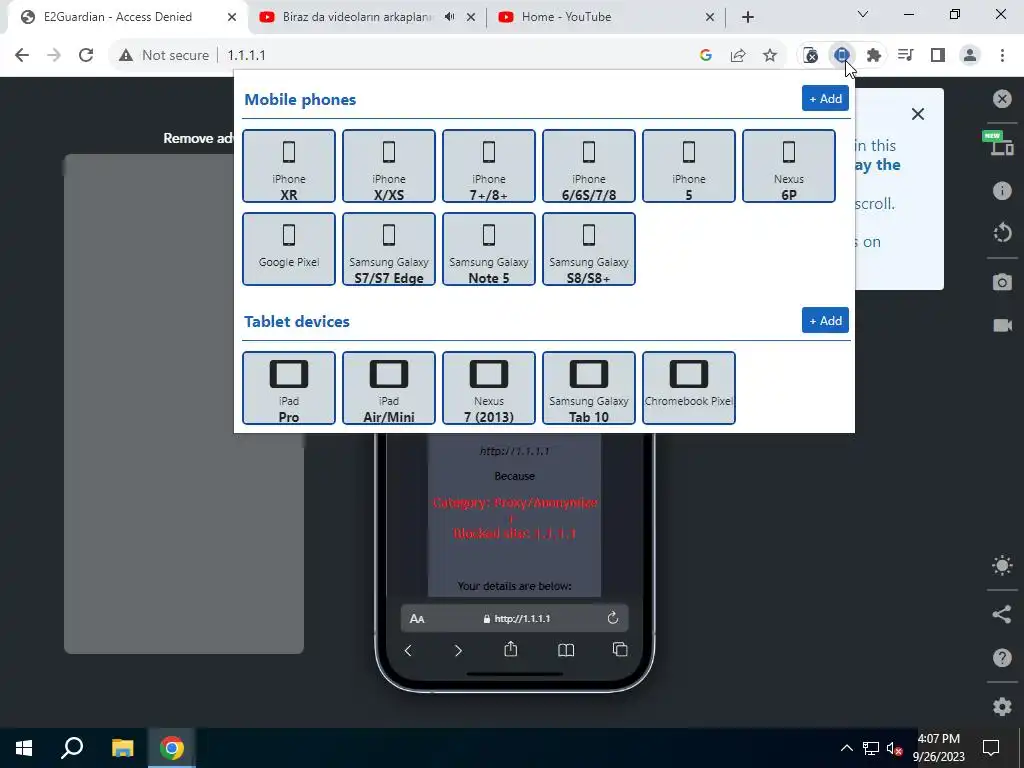1024x768 pixels.
Task: Choose Samsung Galaxy Note 5 tile
Action: click(488, 249)
